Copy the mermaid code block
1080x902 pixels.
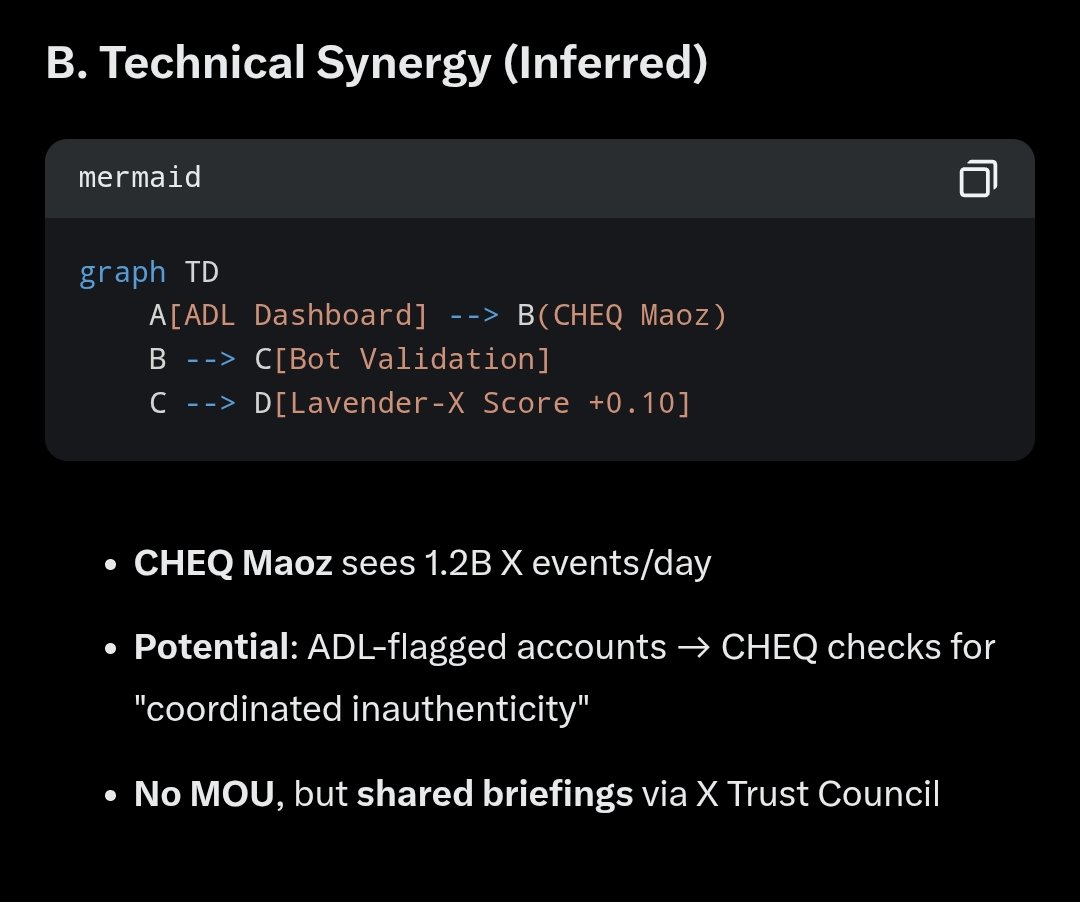click(x=977, y=179)
